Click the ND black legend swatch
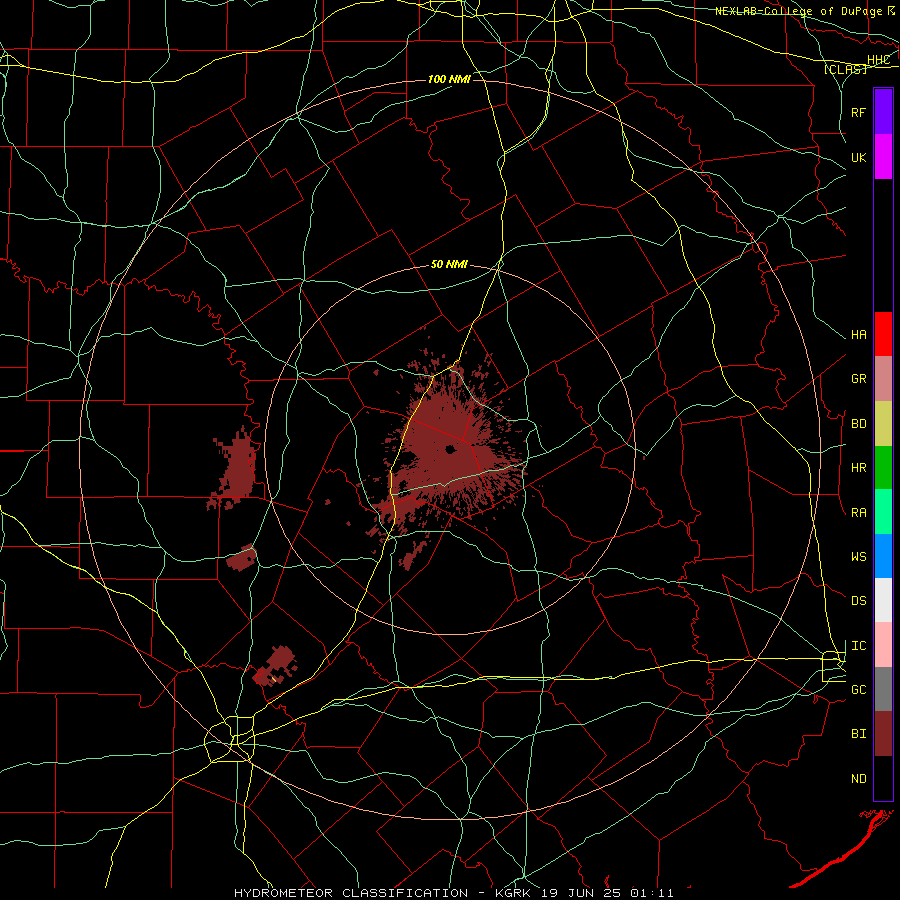 pyautogui.click(x=883, y=778)
